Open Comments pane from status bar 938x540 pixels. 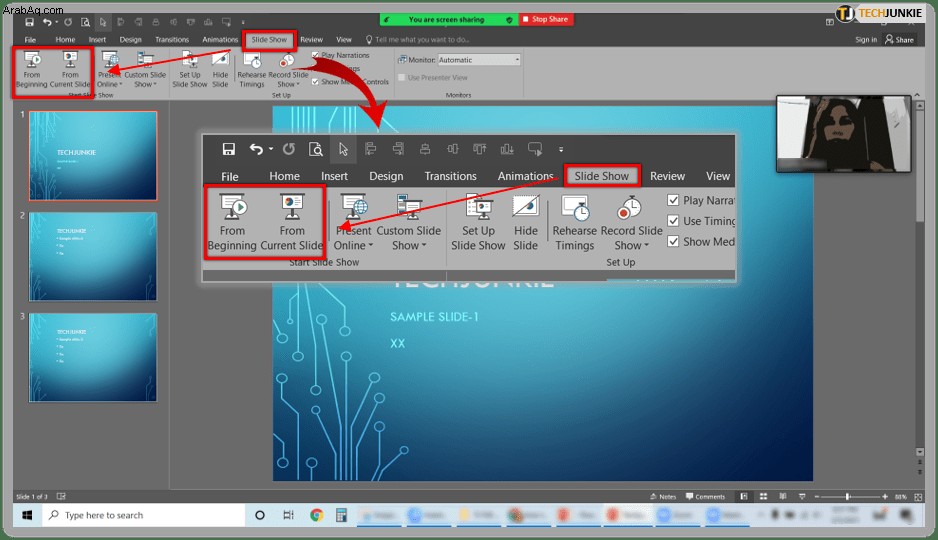705,496
